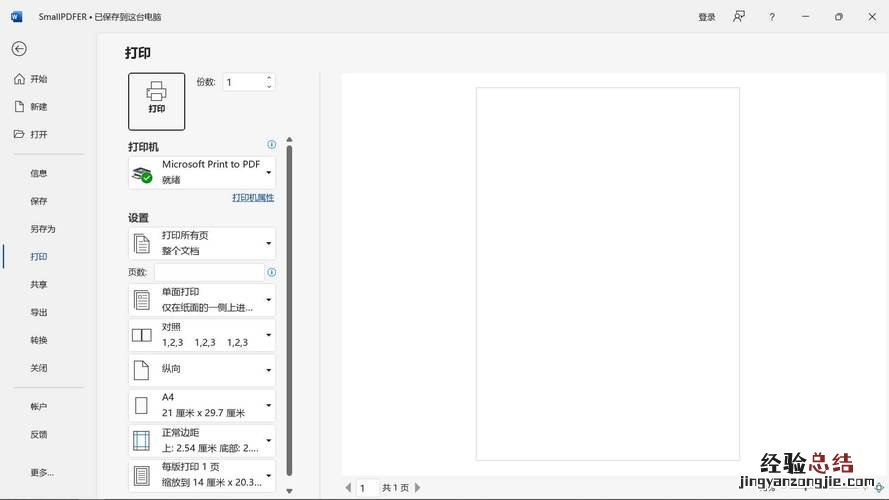
Task: Click the settings scrollbar up arrow
Action: click(289, 139)
